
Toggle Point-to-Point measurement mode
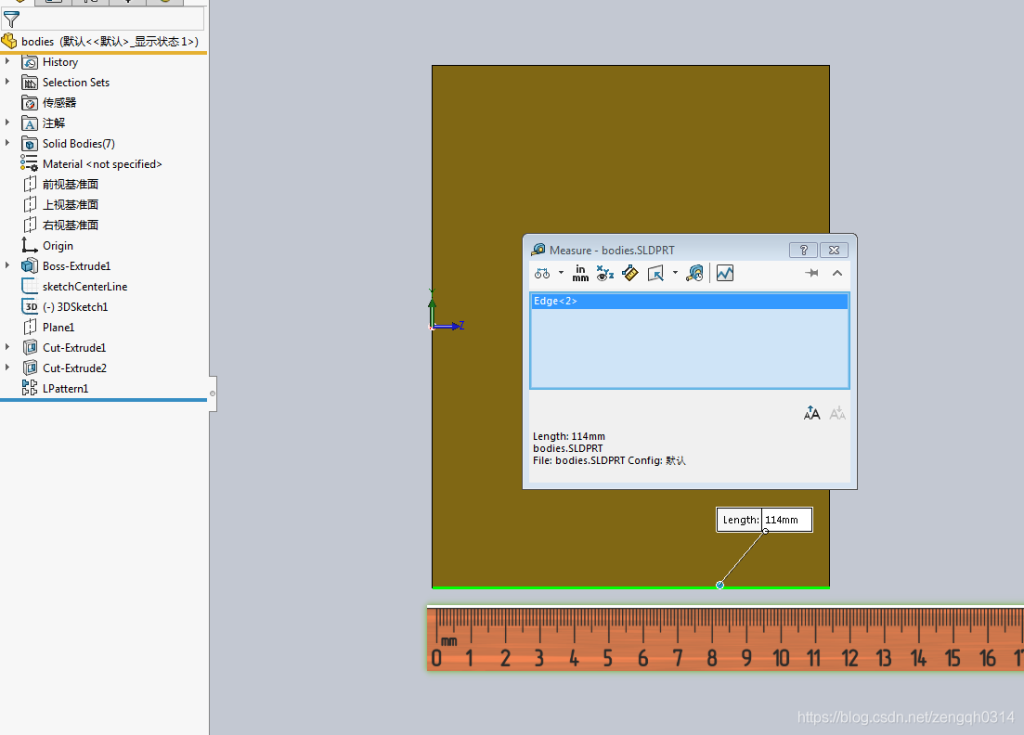tap(630, 273)
